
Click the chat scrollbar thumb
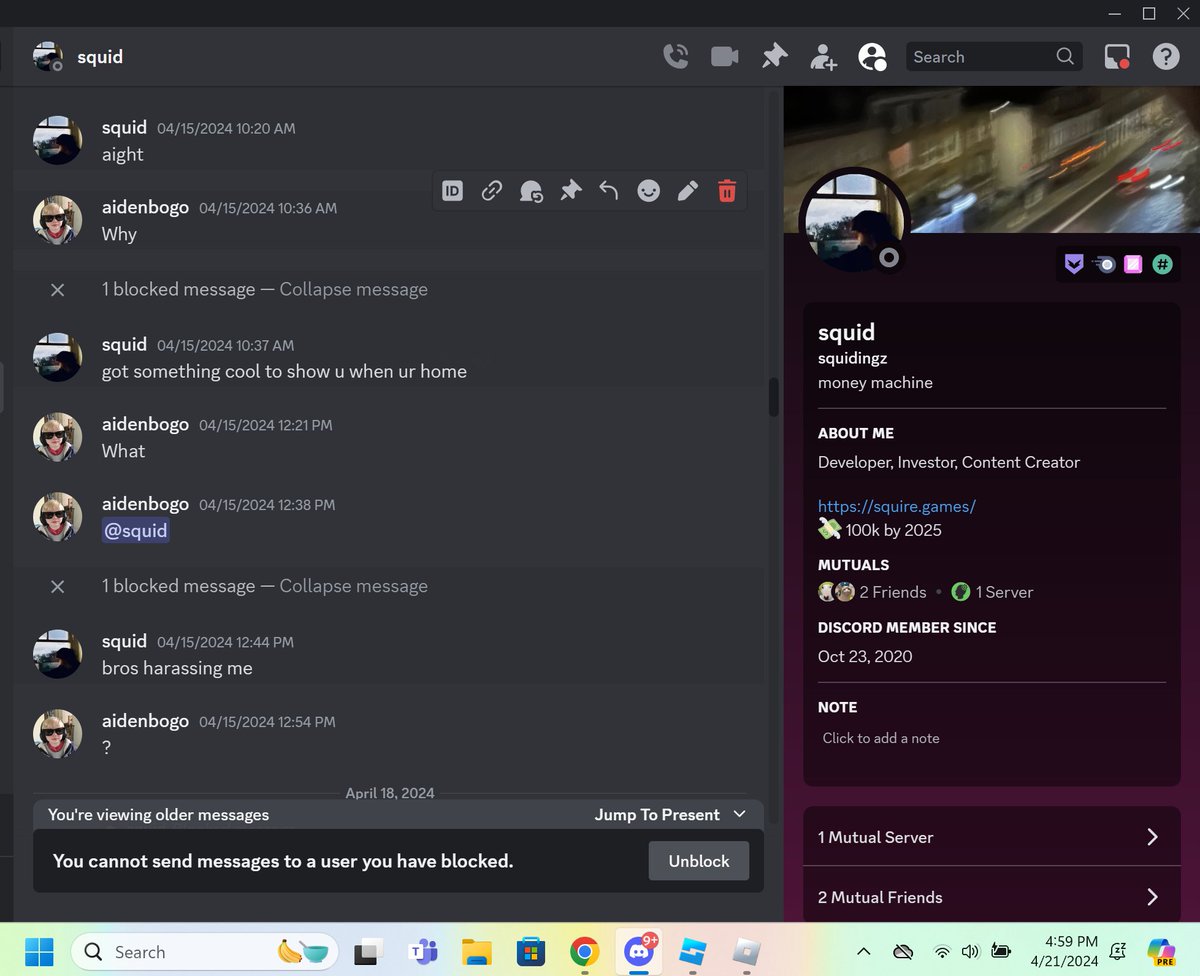(x=773, y=397)
